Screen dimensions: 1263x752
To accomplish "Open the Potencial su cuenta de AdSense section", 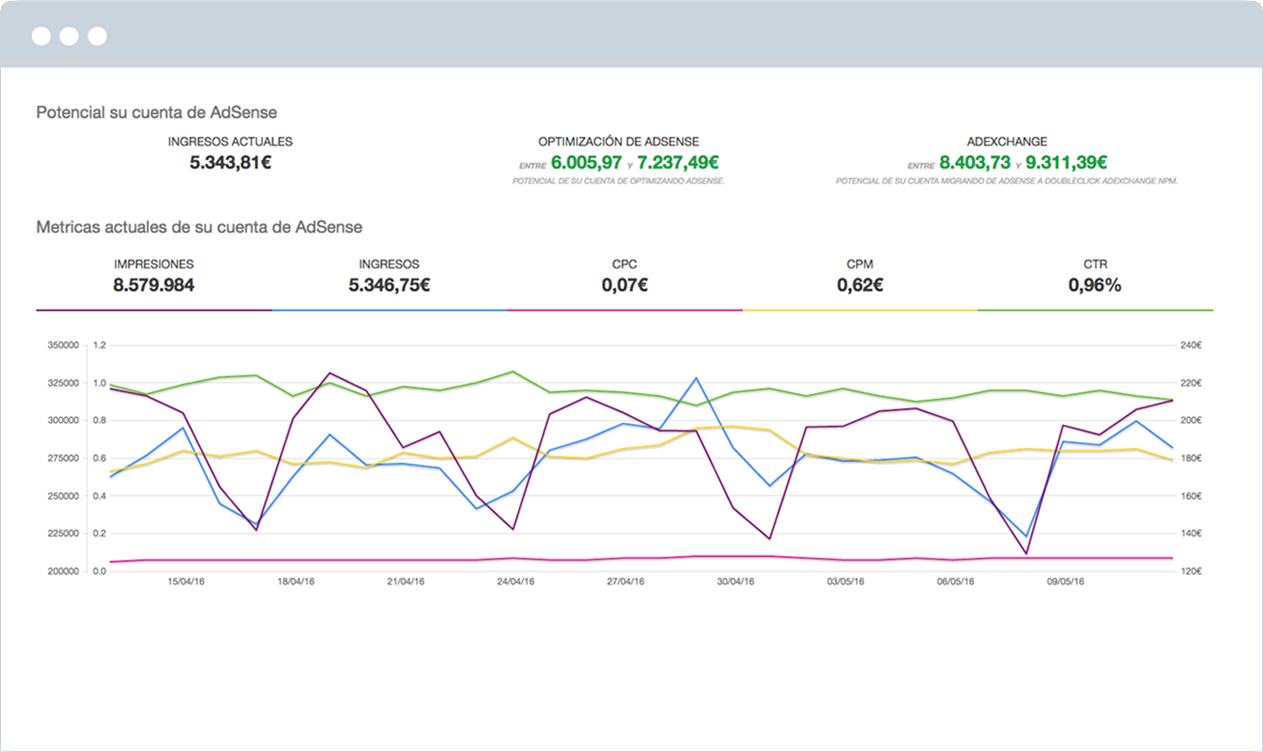I will tap(157, 112).
